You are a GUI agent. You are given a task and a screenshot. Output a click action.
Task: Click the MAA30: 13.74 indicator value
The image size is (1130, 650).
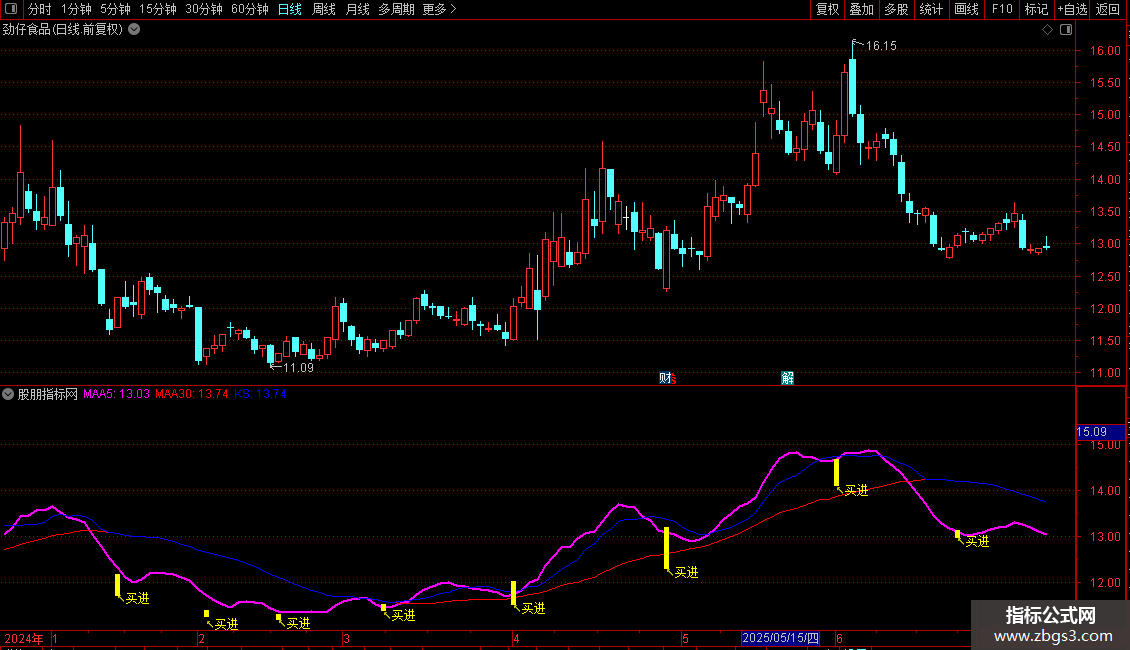(x=192, y=394)
